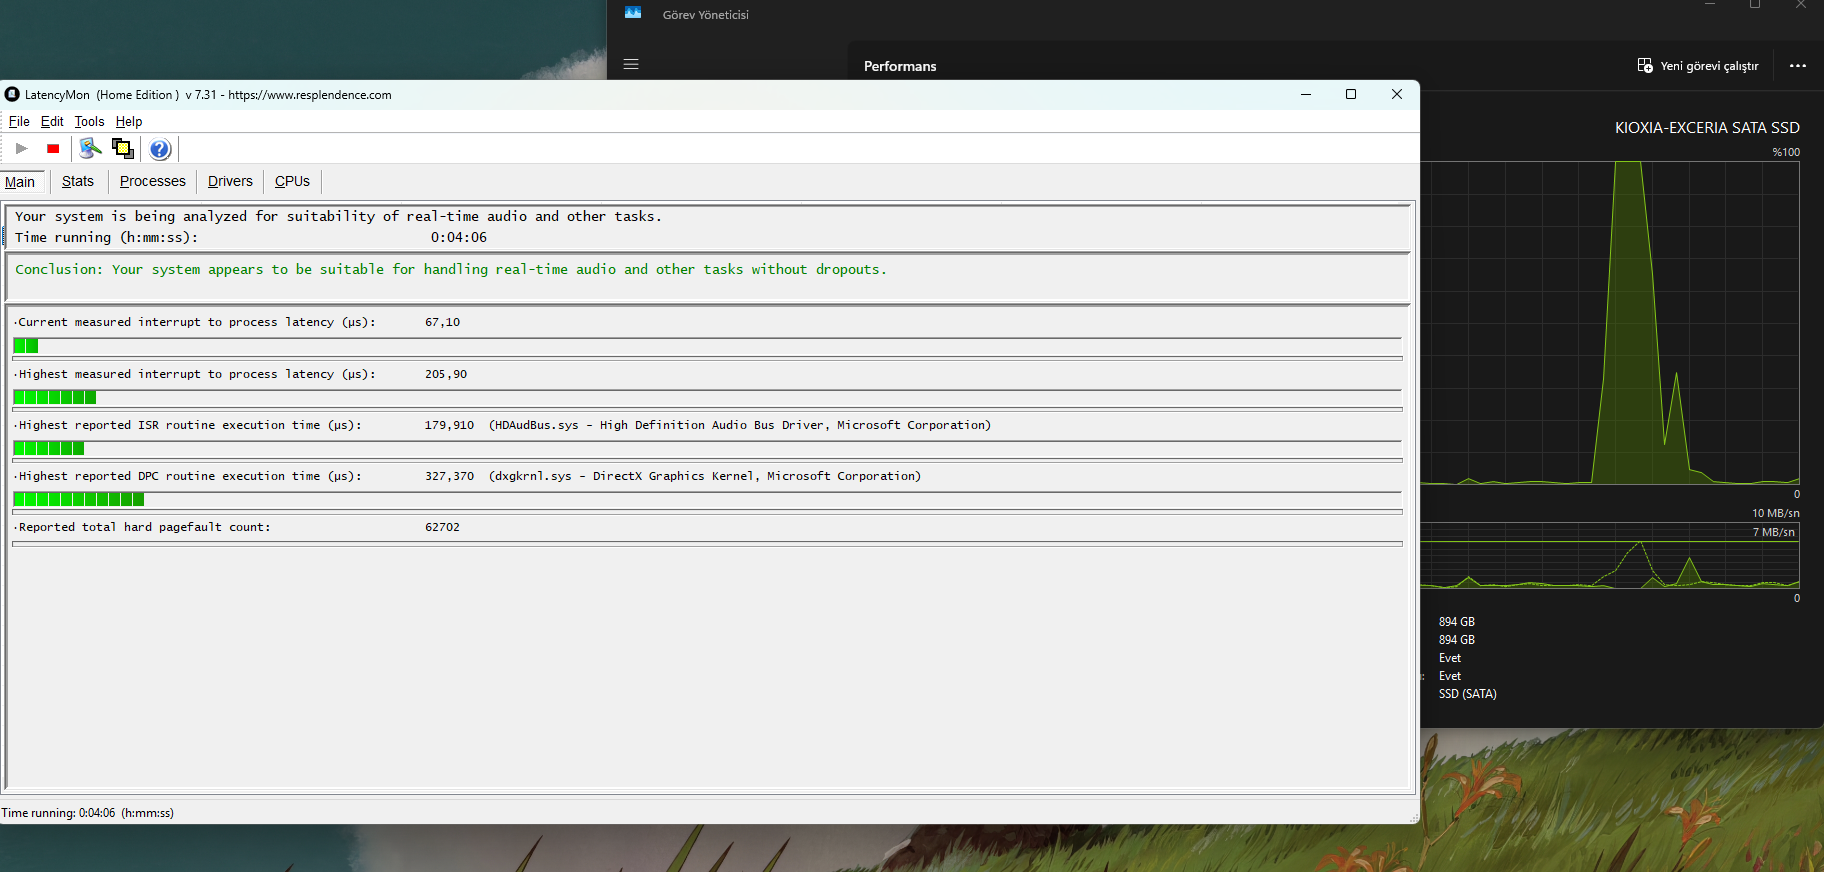Click the SSD (SATA) type label
This screenshot has width=1824, height=872.
pos(1467,694)
